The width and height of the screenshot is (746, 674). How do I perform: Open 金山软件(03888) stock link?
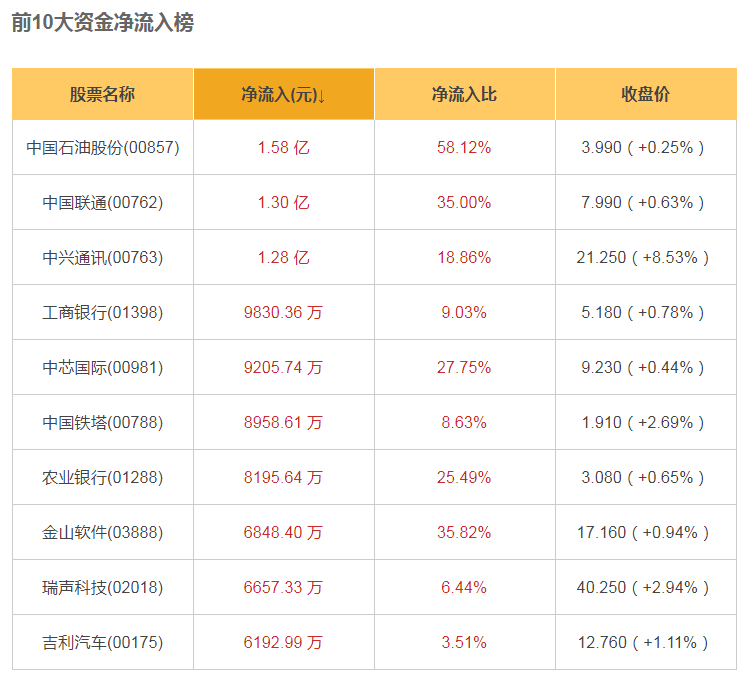coord(102,533)
